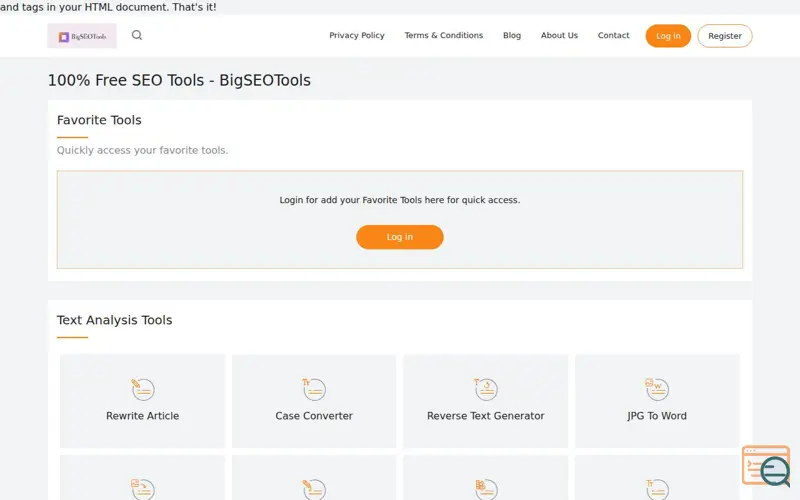
Task: Open Terms & Conditions page
Action: click(444, 35)
